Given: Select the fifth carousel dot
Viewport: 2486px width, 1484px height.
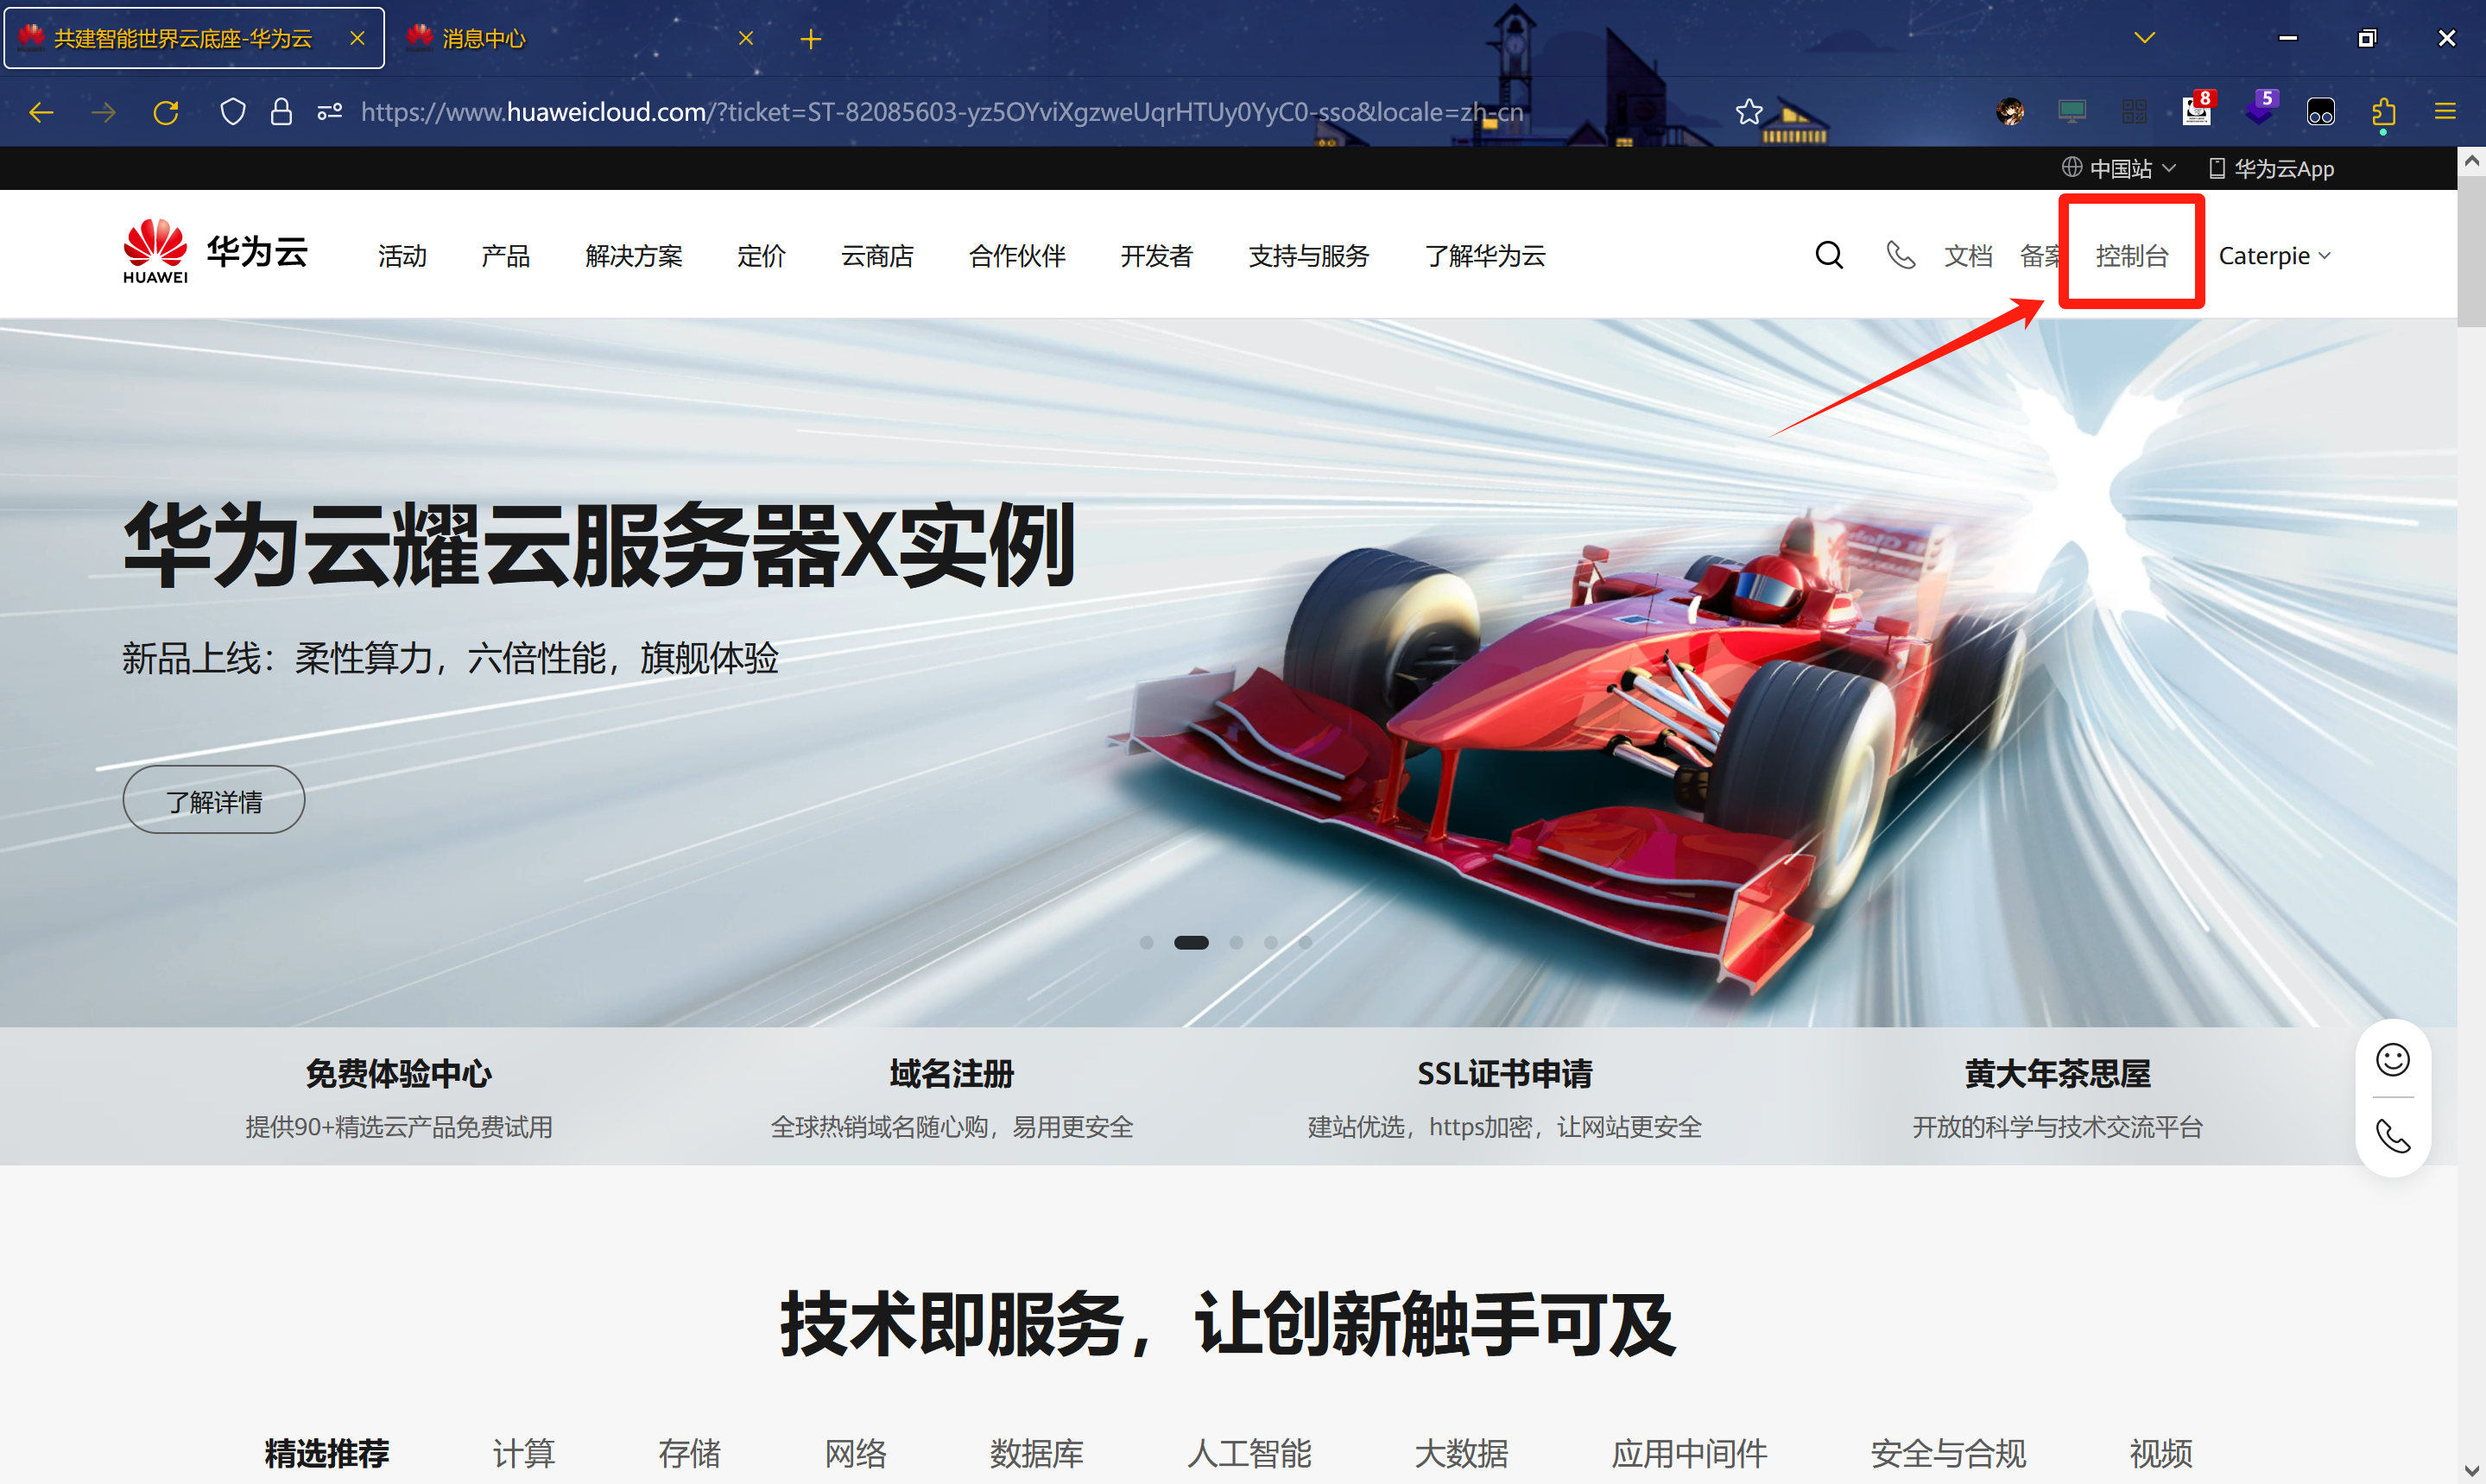Looking at the screenshot, I should point(1305,942).
